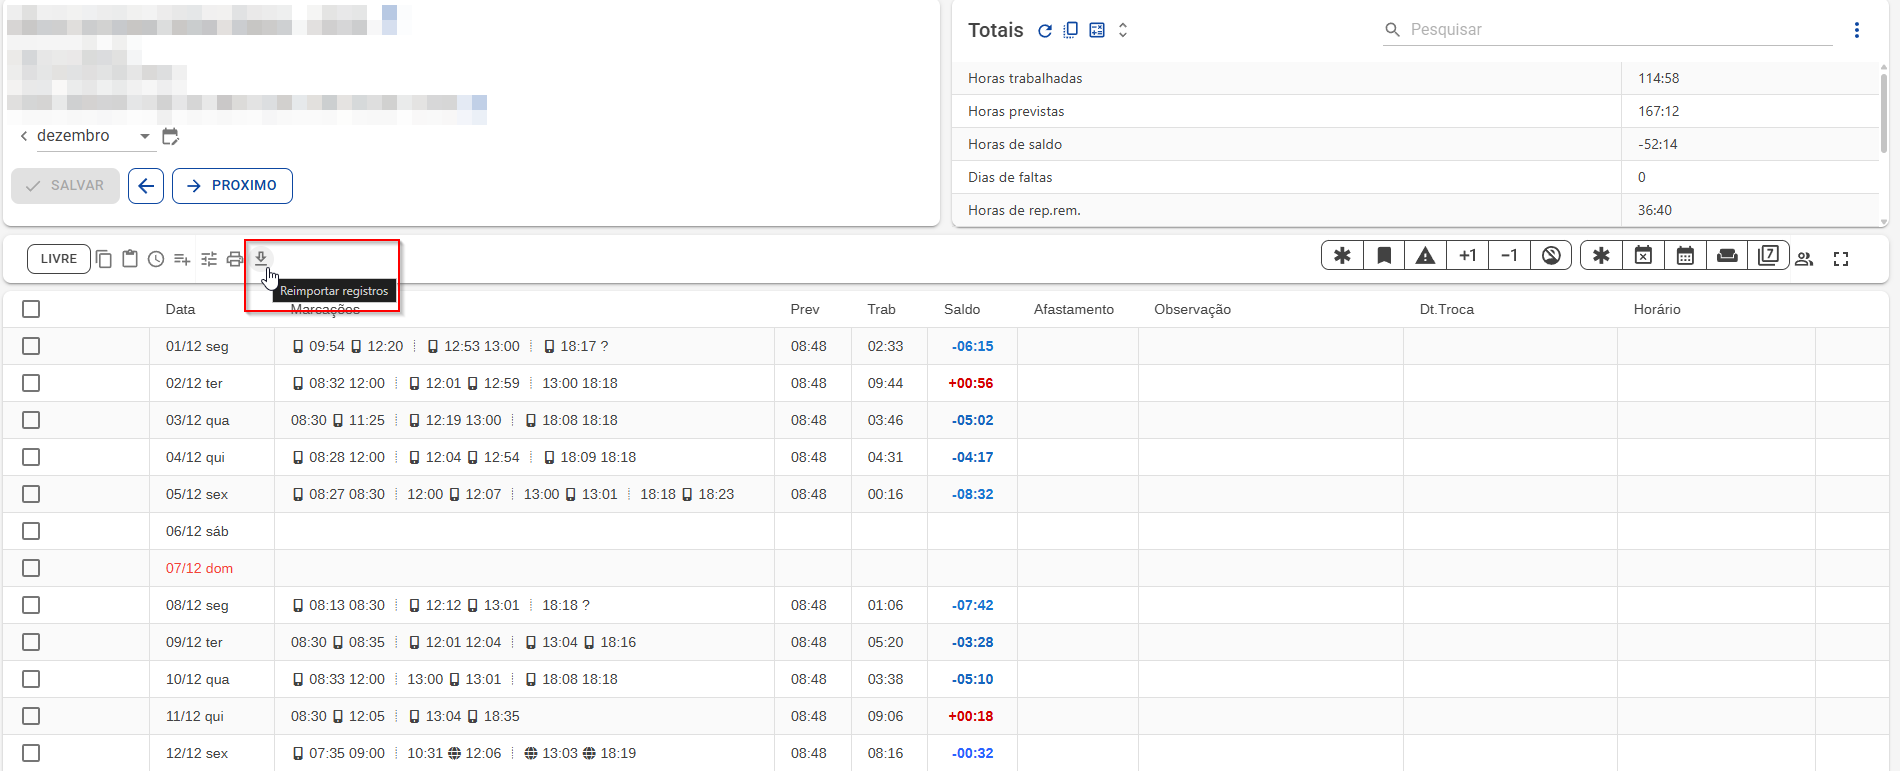Click the add-to-list icon in the toolbar
1900x771 pixels.
[182, 259]
